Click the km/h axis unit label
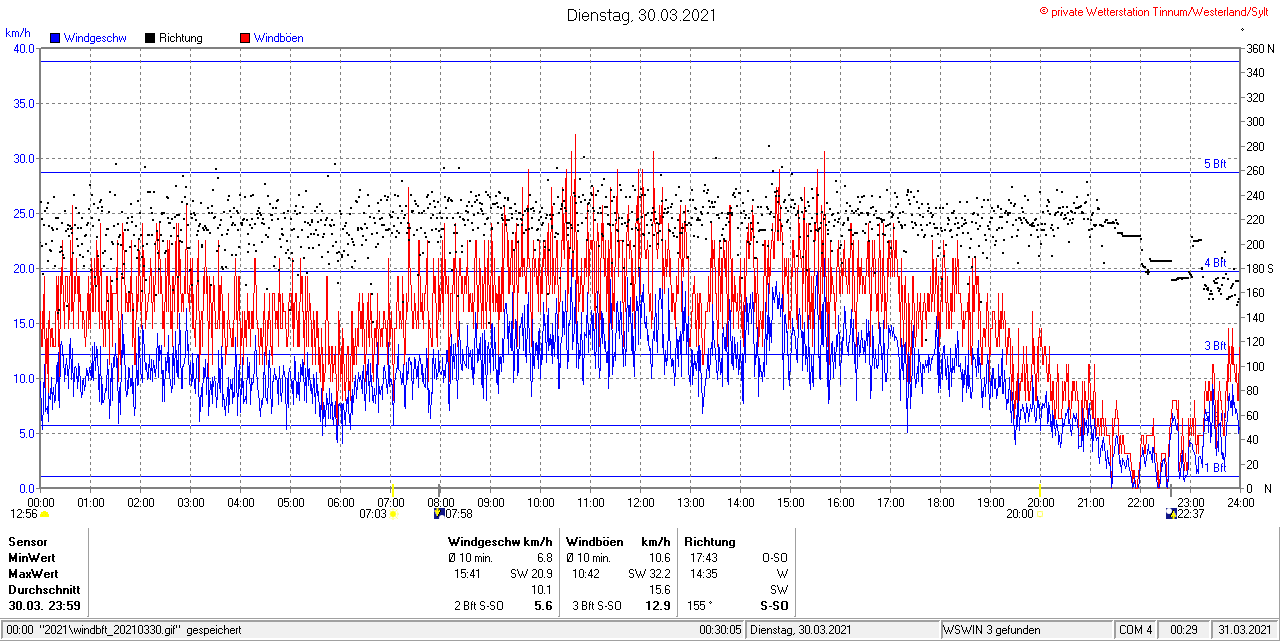 point(18,32)
